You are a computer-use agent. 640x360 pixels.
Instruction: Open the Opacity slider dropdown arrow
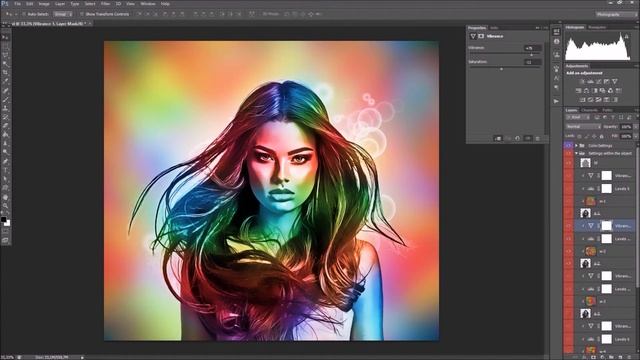(636, 127)
